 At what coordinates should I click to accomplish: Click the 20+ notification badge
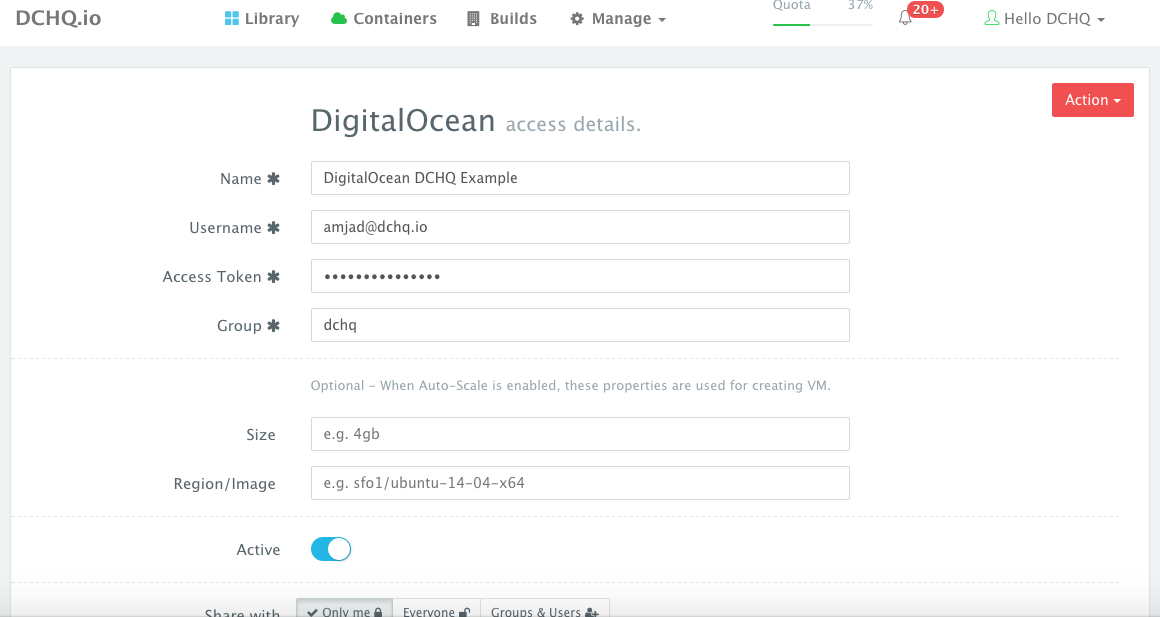925,10
